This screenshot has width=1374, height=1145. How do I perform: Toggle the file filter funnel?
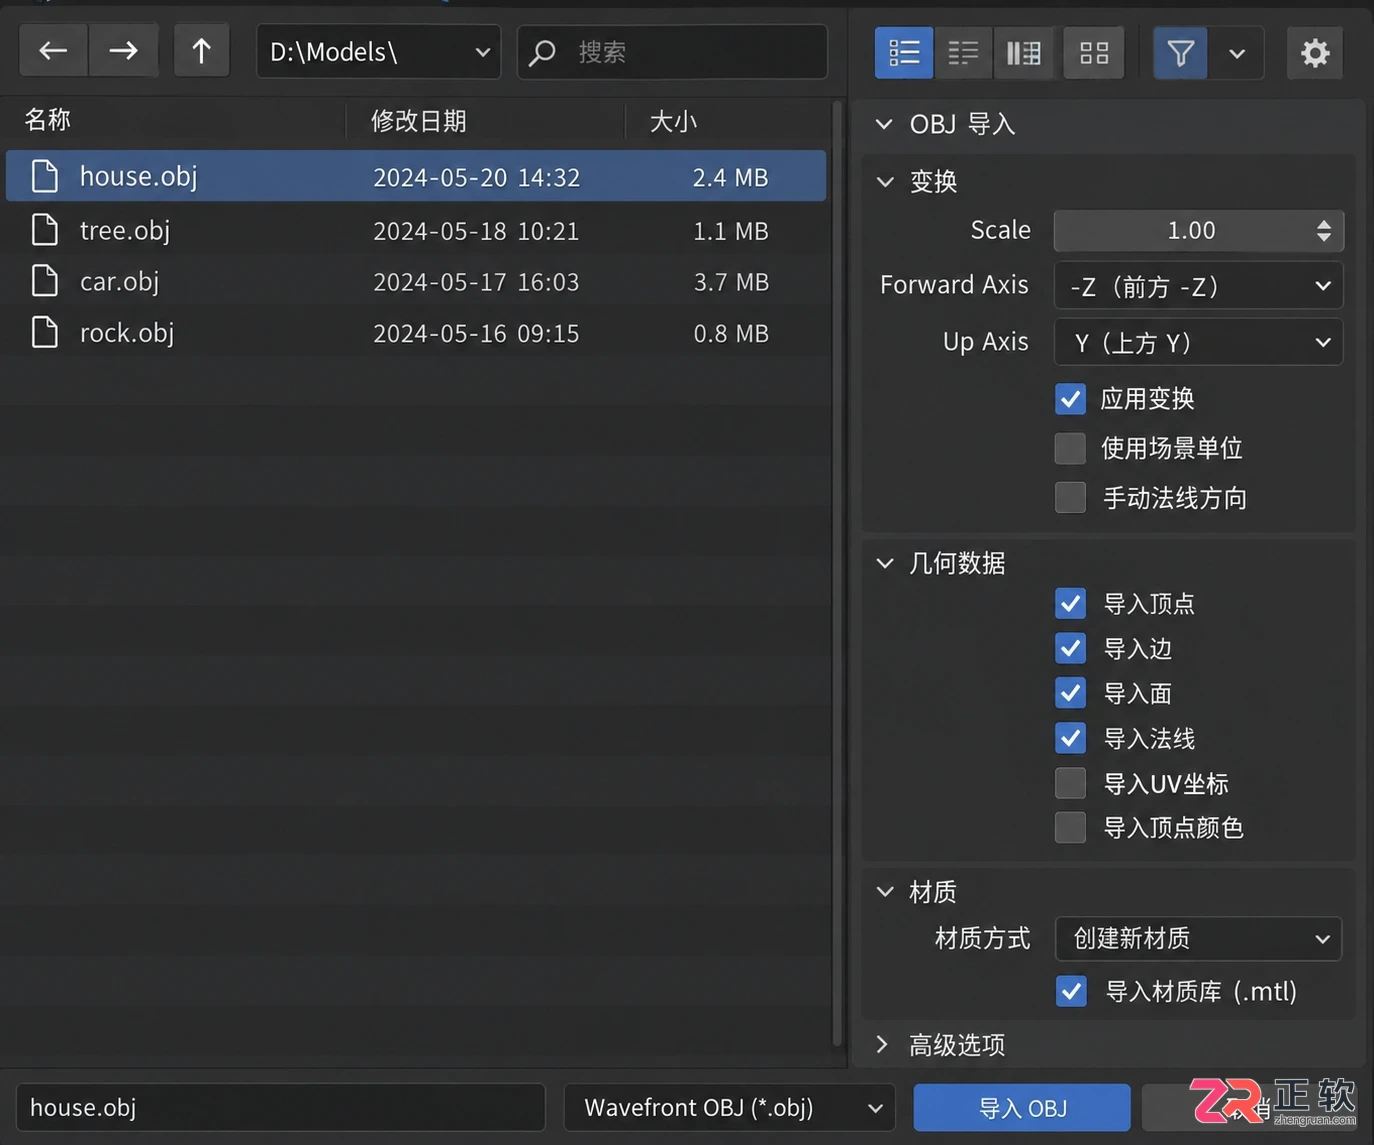tap(1181, 52)
